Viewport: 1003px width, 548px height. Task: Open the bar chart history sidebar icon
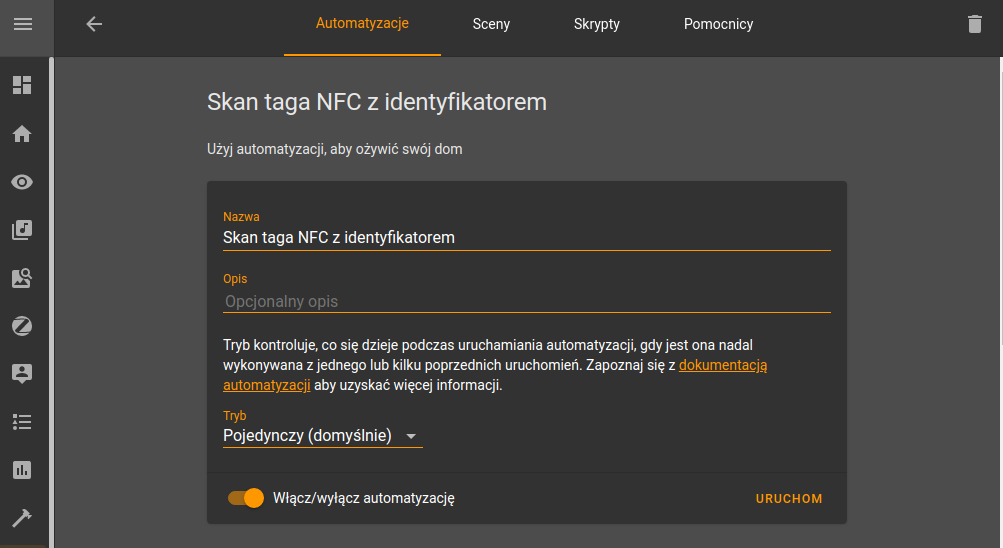coord(22,470)
